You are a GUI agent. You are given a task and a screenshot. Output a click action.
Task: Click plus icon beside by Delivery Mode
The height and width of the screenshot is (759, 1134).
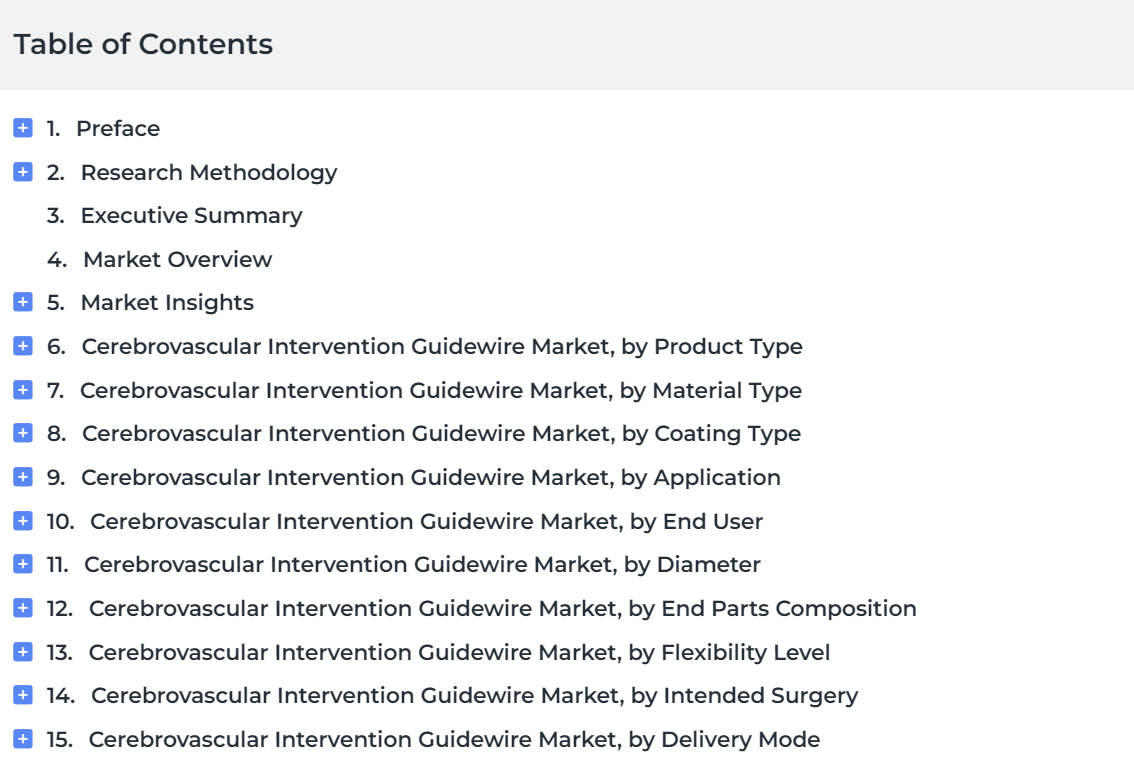click(23, 739)
